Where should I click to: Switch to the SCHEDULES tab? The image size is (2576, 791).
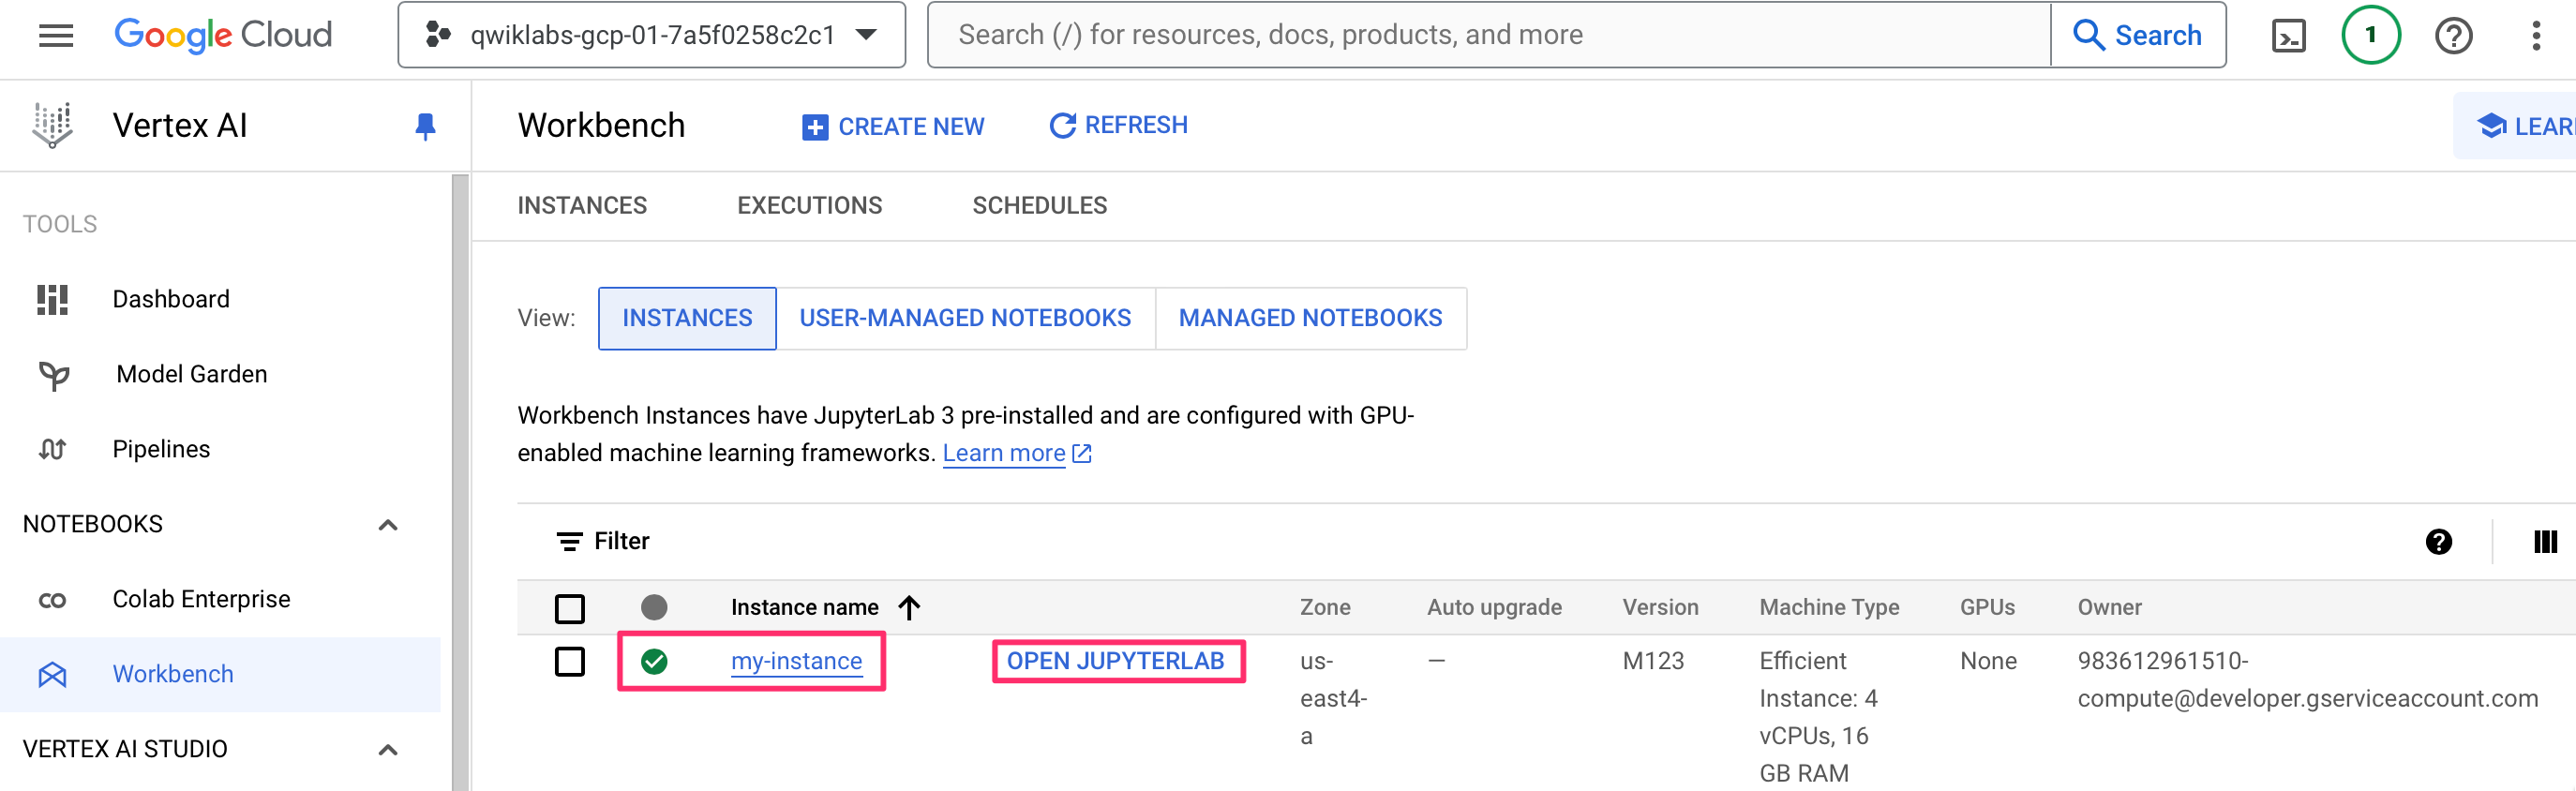point(1039,205)
